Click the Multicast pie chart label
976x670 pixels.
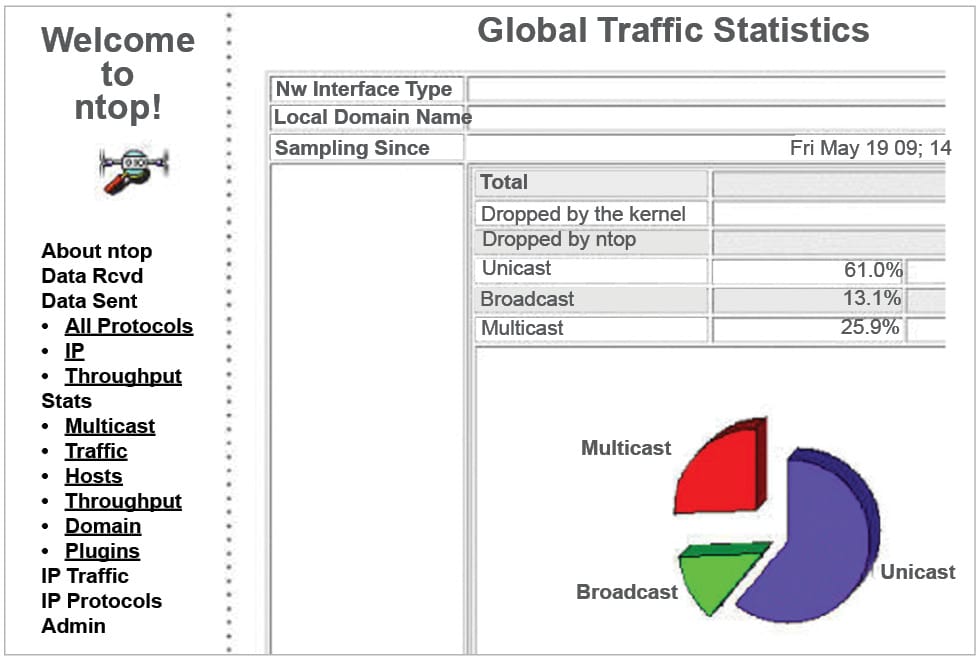pos(626,448)
